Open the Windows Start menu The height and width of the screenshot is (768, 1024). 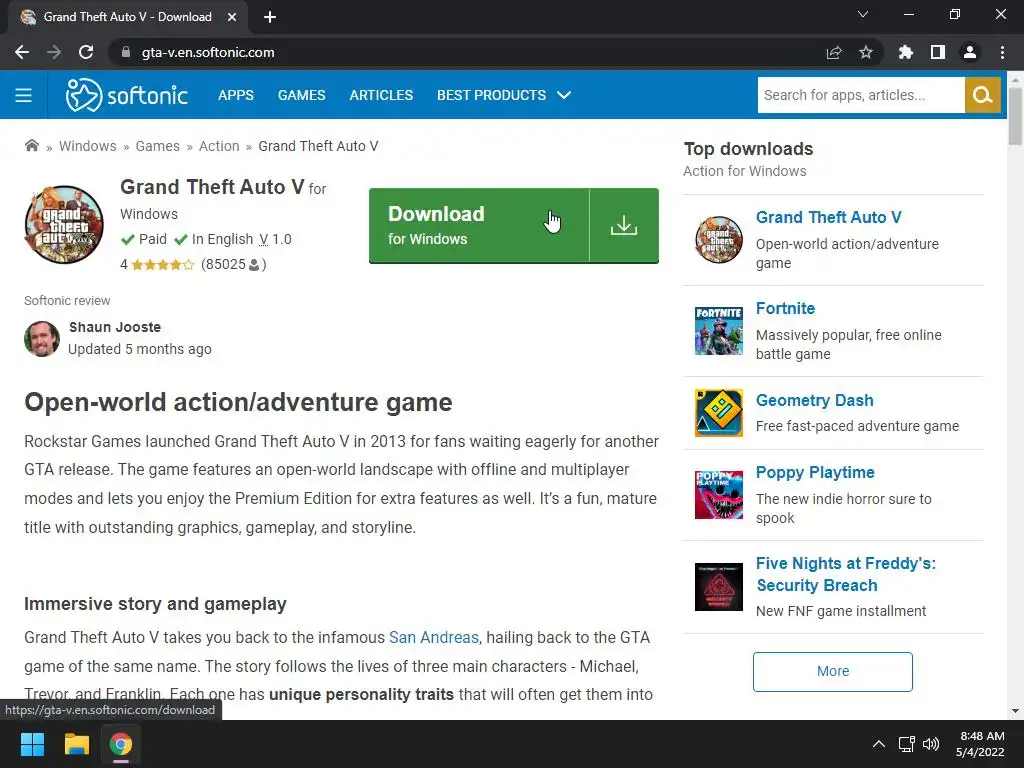click(x=32, y=744)
